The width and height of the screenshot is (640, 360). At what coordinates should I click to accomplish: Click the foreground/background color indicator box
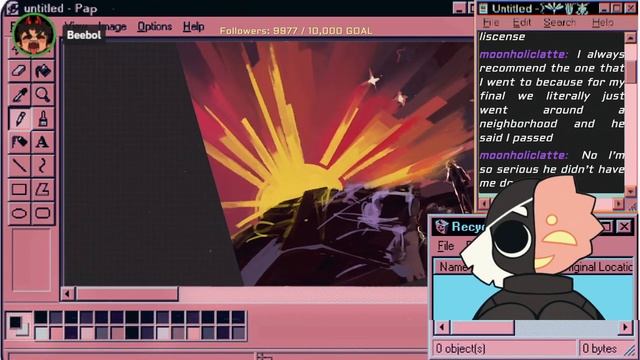pyautogui.click(x=19, y=326)
